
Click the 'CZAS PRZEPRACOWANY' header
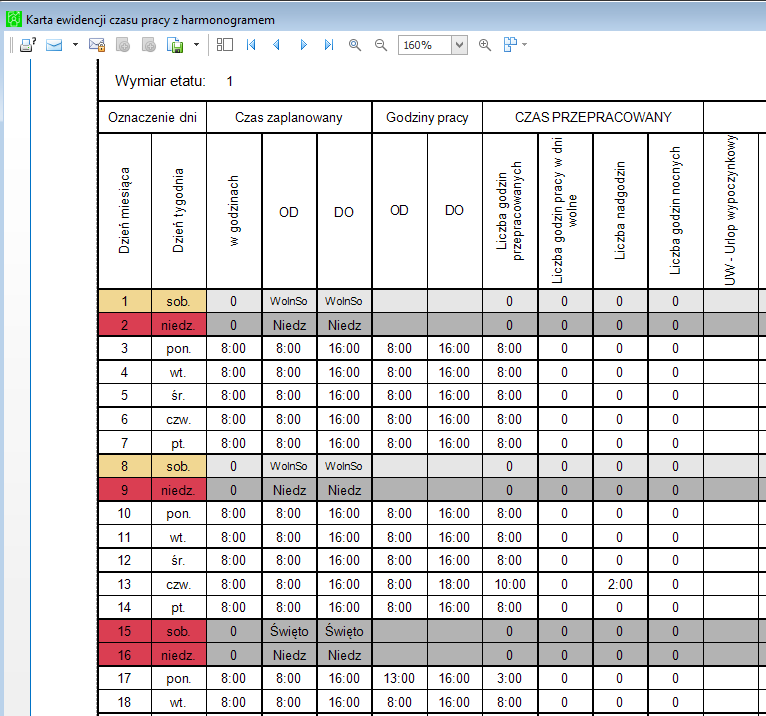click(x=593, y=118)
